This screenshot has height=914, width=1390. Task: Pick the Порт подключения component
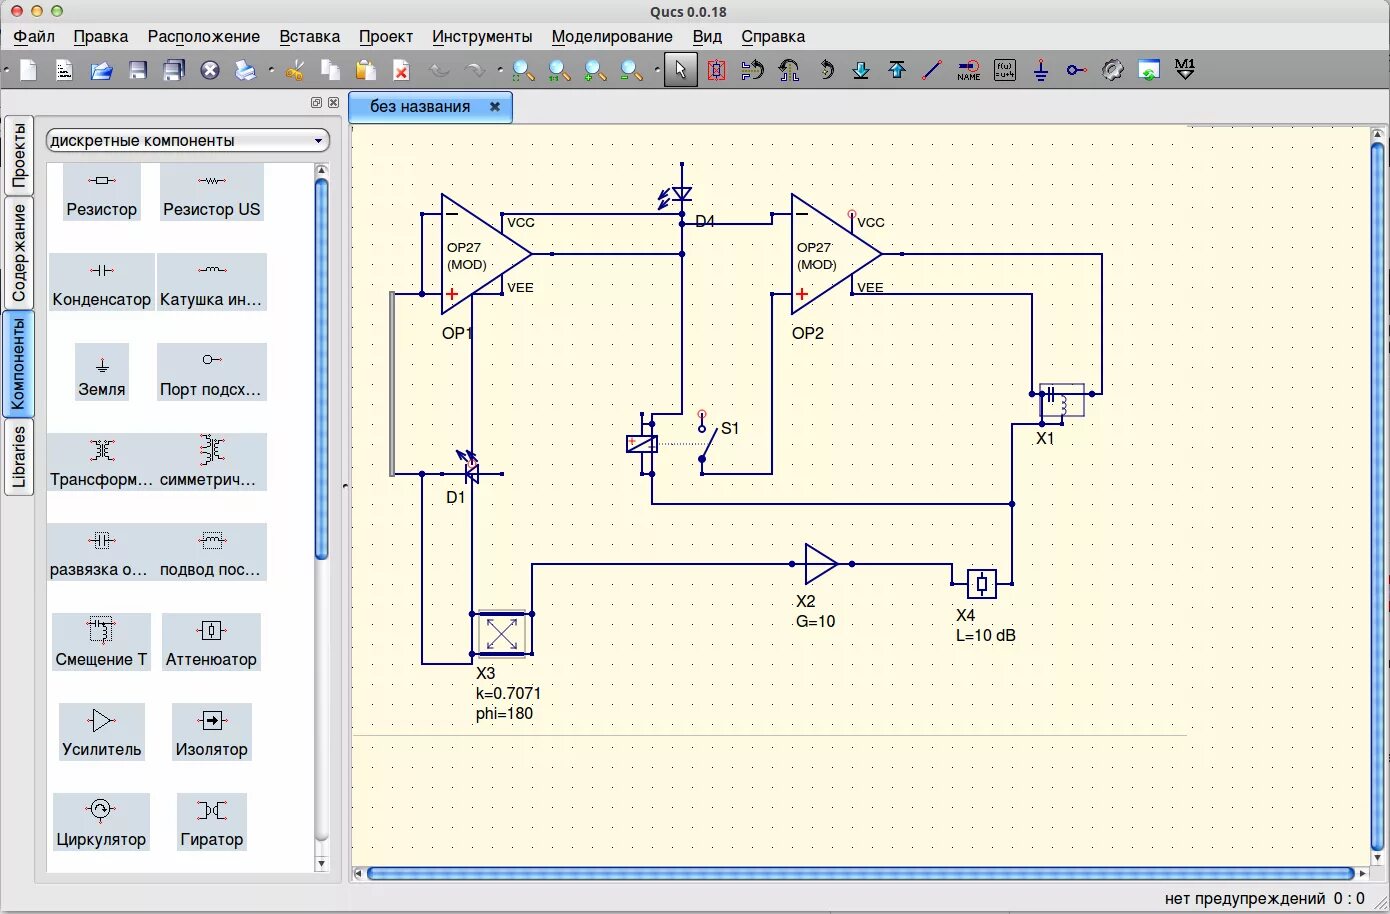pos(211,373)
